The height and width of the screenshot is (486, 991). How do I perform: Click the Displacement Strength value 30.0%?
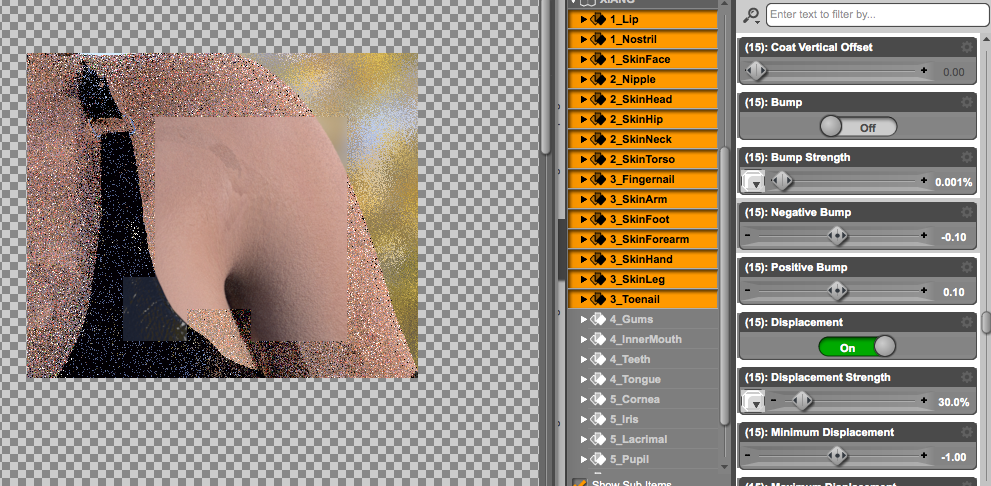click(954, 401)
